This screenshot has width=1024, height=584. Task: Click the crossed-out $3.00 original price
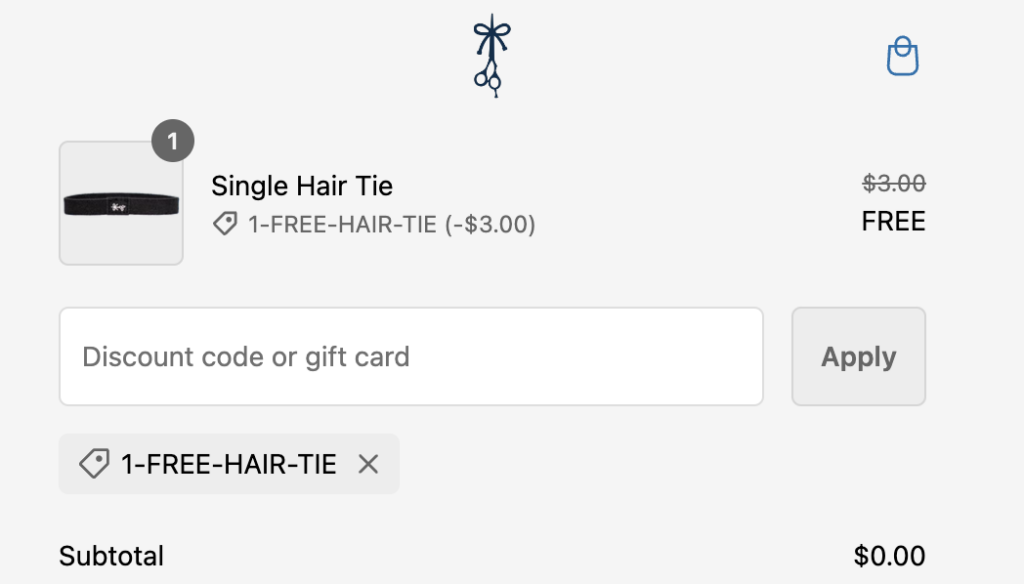point(894,184)
